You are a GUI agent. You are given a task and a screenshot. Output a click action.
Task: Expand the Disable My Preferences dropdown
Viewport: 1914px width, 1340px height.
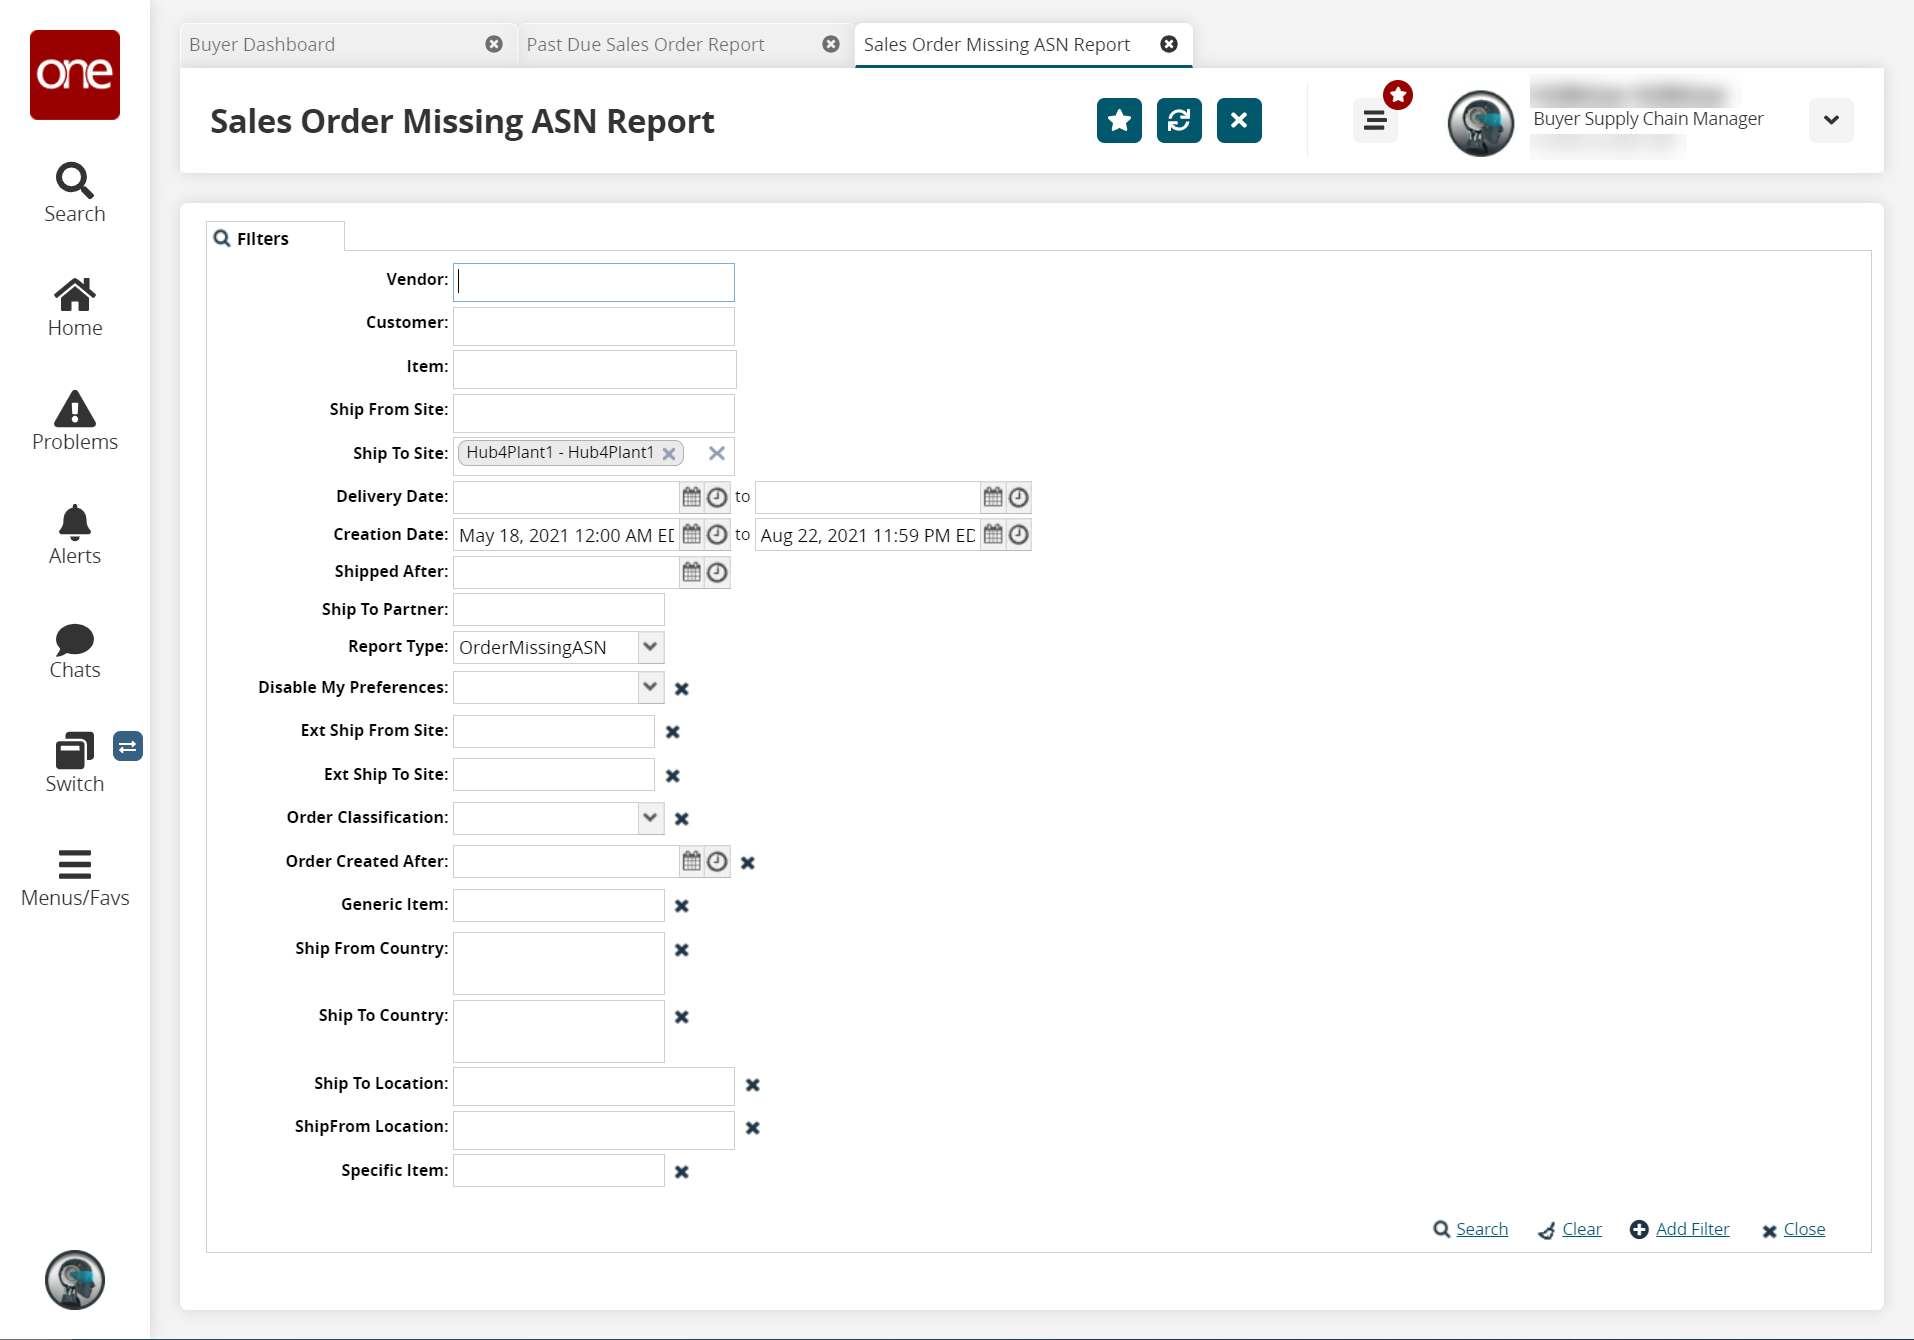pos(650,687)
